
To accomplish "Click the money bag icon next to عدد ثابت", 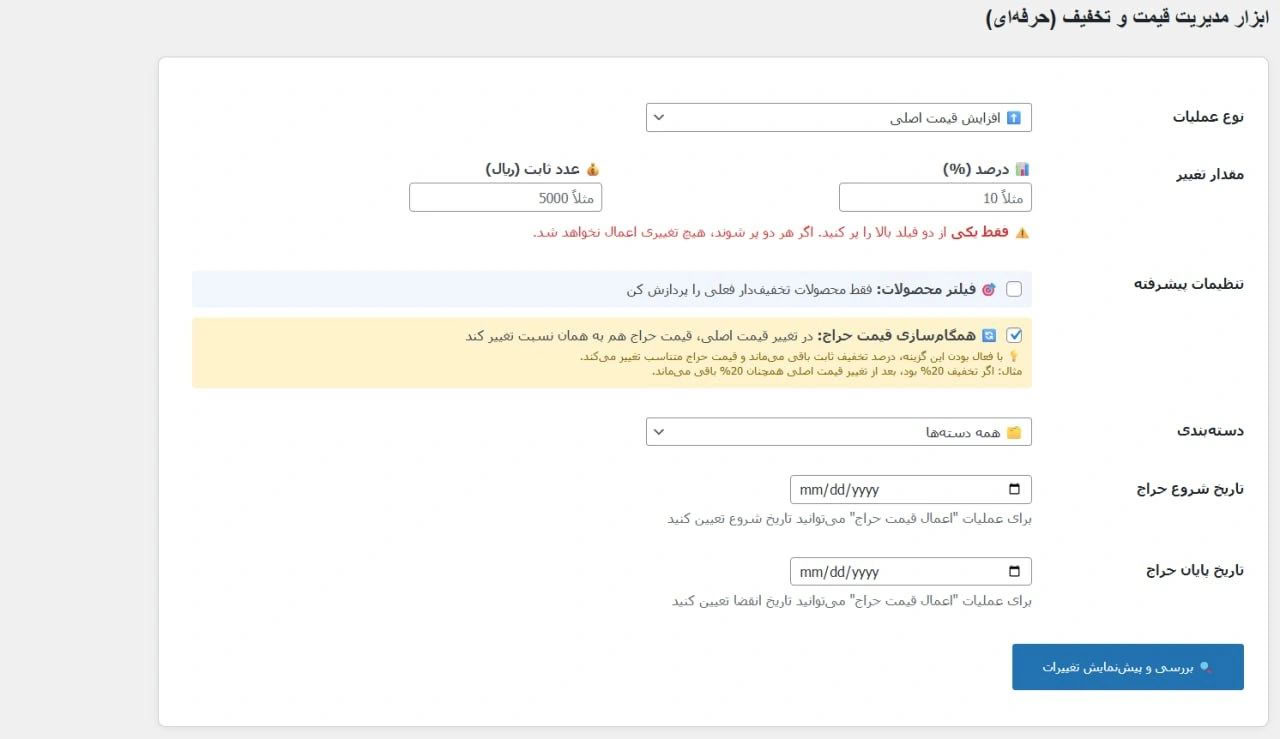I will tap(592, 170).
